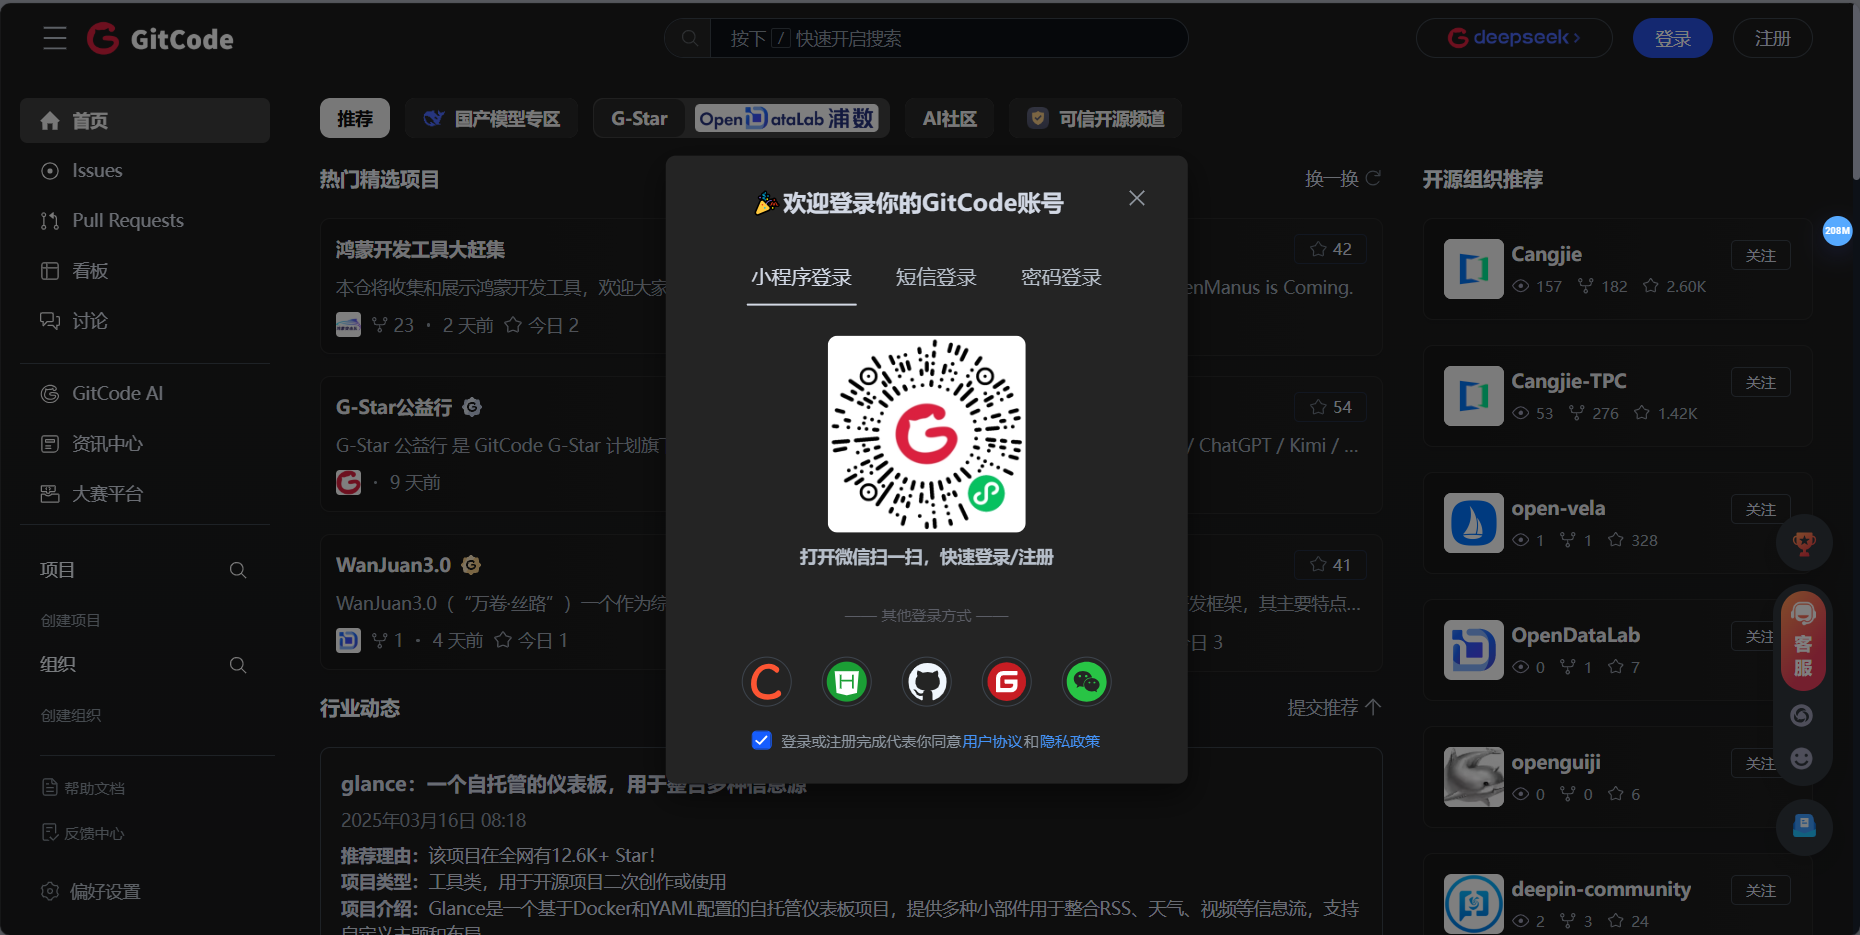The width and height of the screenshot is (1860, 935).
Task: Follow the Cangjie-TPC organization
Action: tap(1761, 383)
